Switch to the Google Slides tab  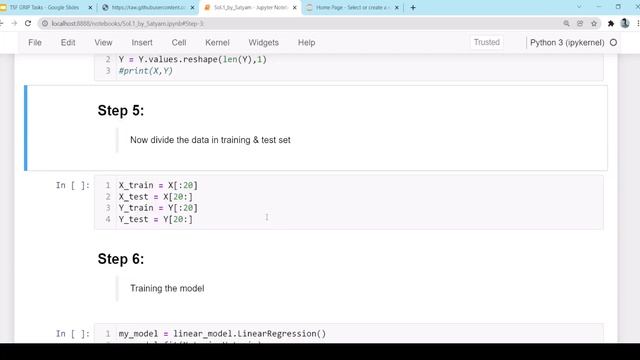(x=44, y=7)
